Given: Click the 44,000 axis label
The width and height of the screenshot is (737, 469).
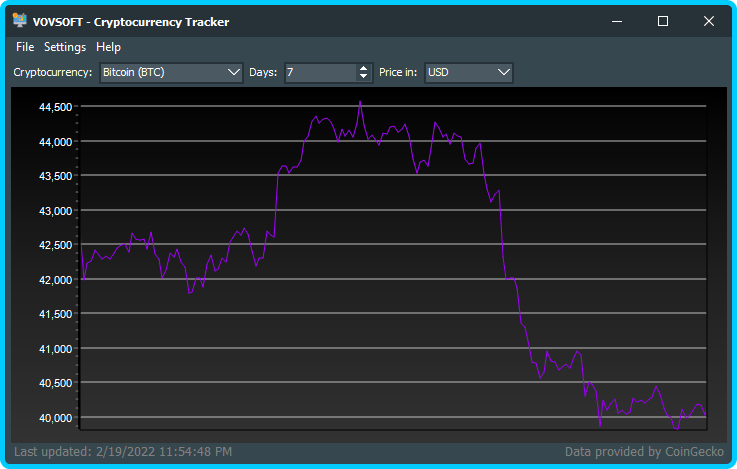Looking at the screenshot, I should (x=55, y=141).
